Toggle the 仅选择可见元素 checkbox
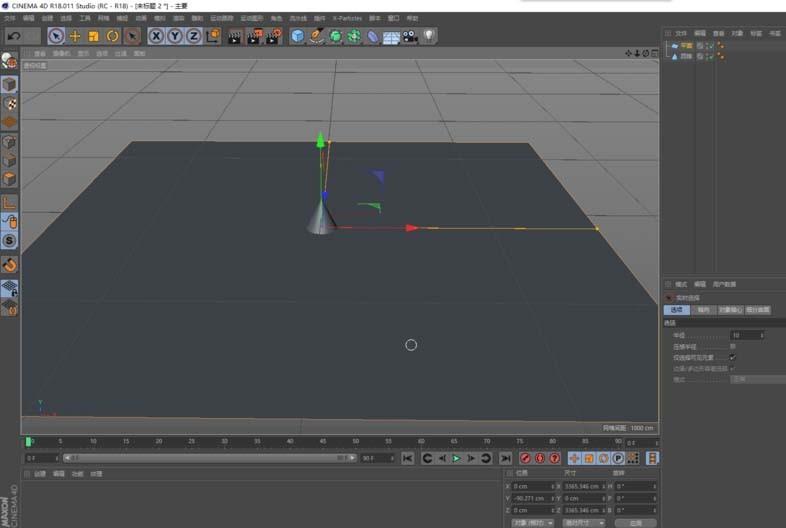 733,357
